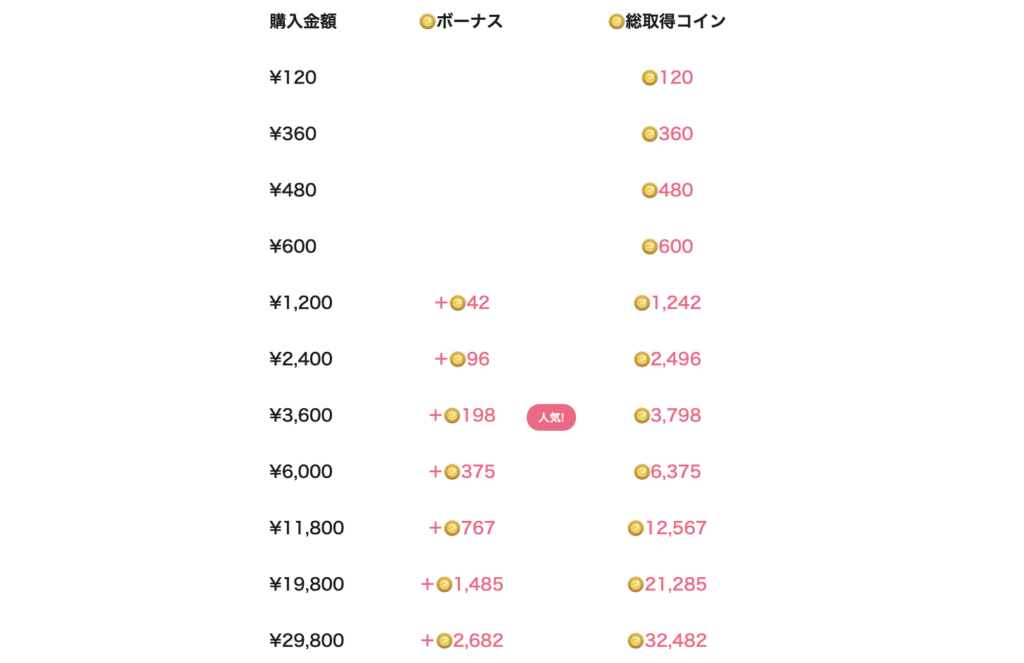The image size is (1024, 663).
Task: Choose the ¥480 coin package
Action: (293, 190)
